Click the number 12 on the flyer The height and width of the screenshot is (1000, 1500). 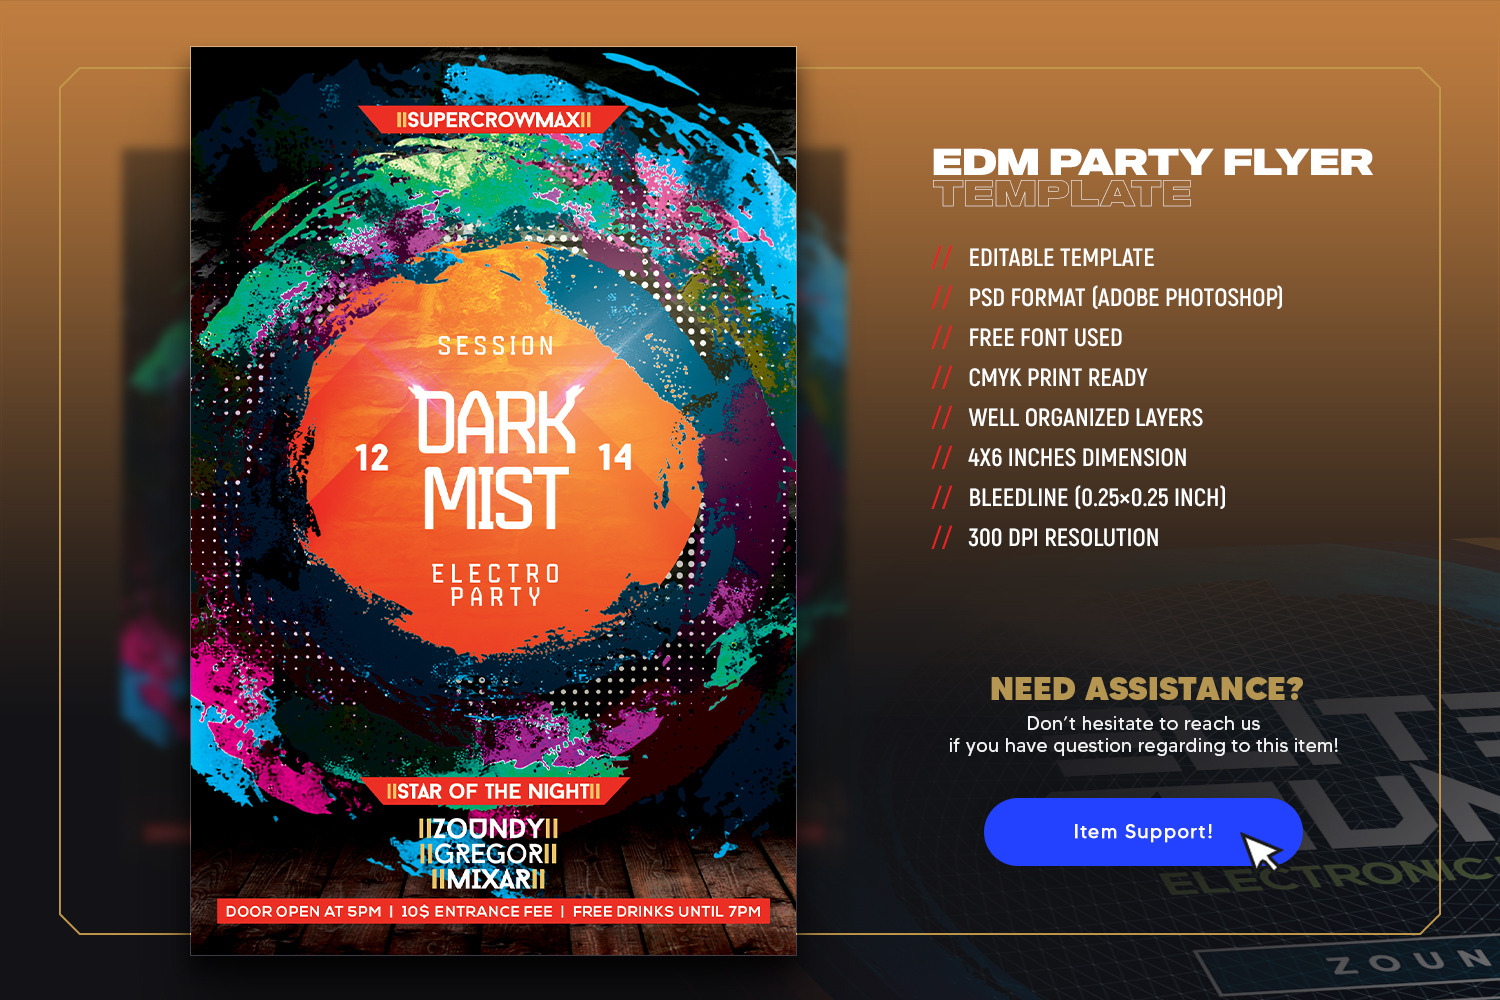(x=372, y=458)
